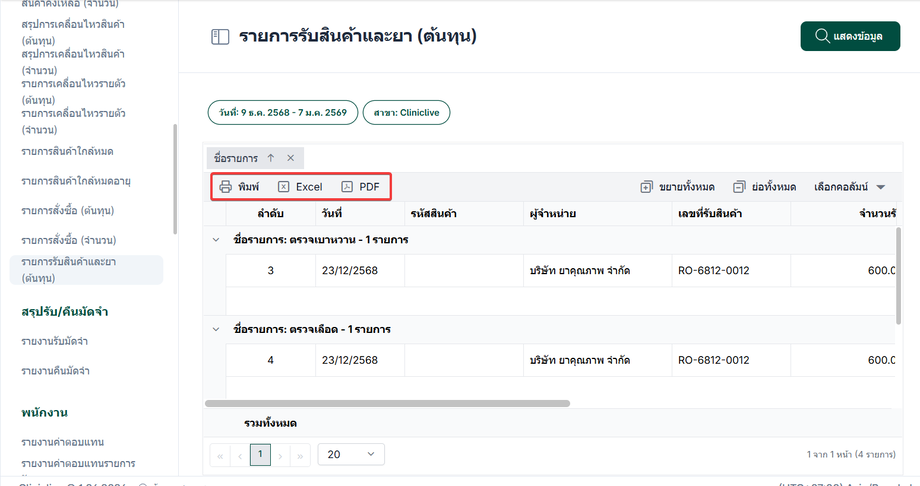Click the สาขา: Cliniclive branch filter chip

click(406, 113)
